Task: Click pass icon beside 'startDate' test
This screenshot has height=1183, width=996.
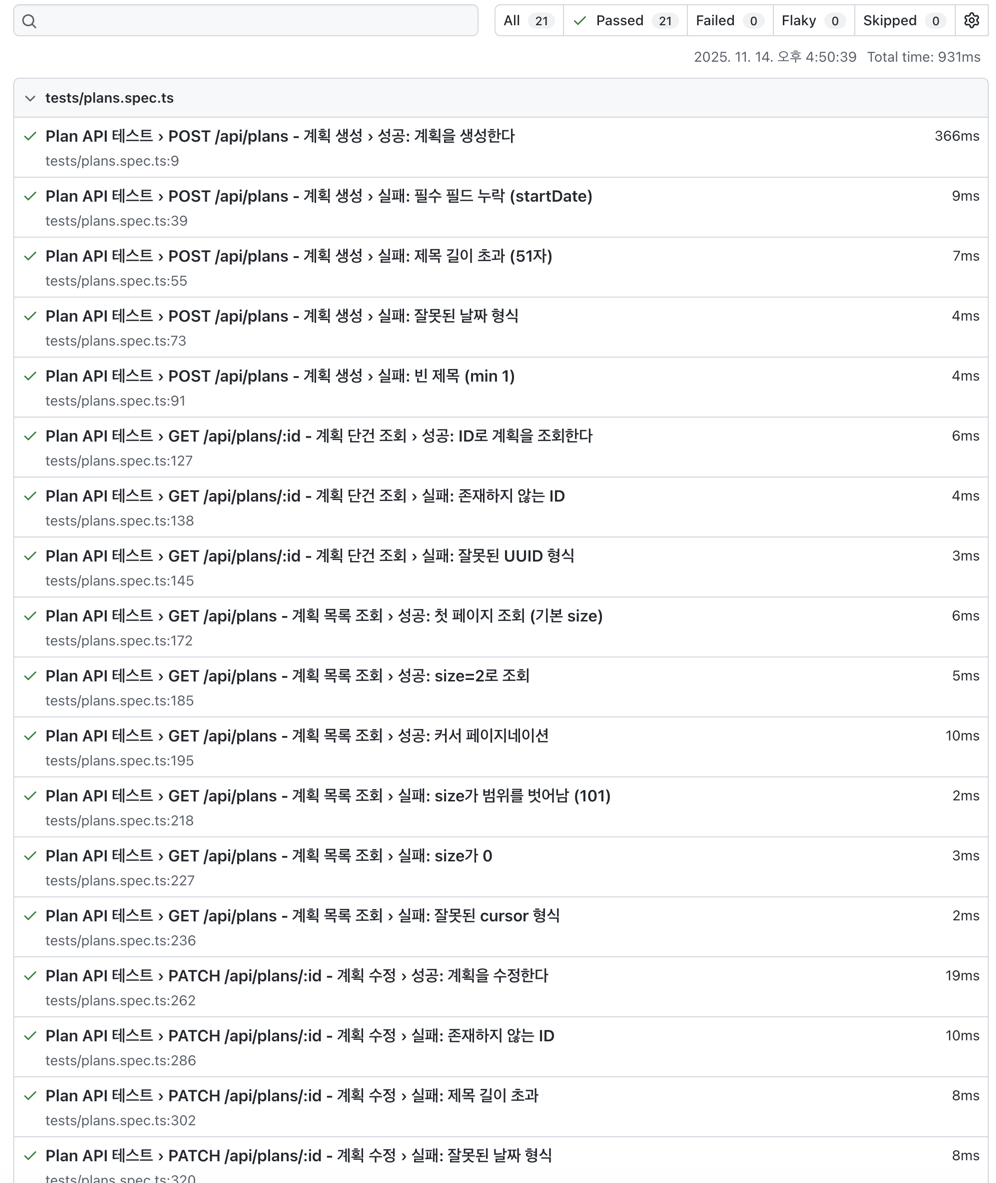Action: [x=30, y=196]
